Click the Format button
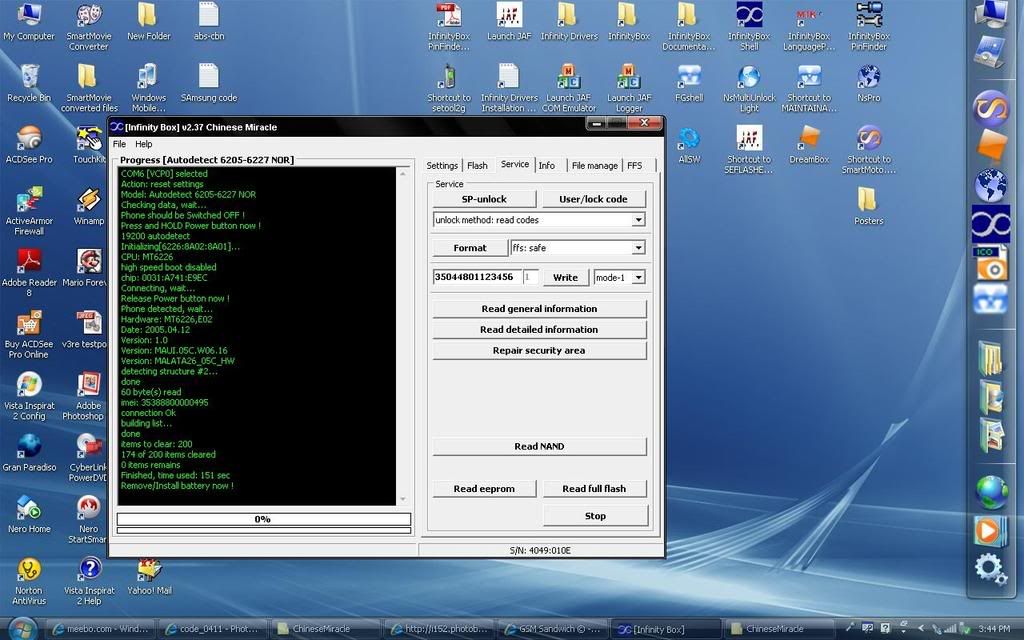Screen dimensions: 1024x640 470,248
